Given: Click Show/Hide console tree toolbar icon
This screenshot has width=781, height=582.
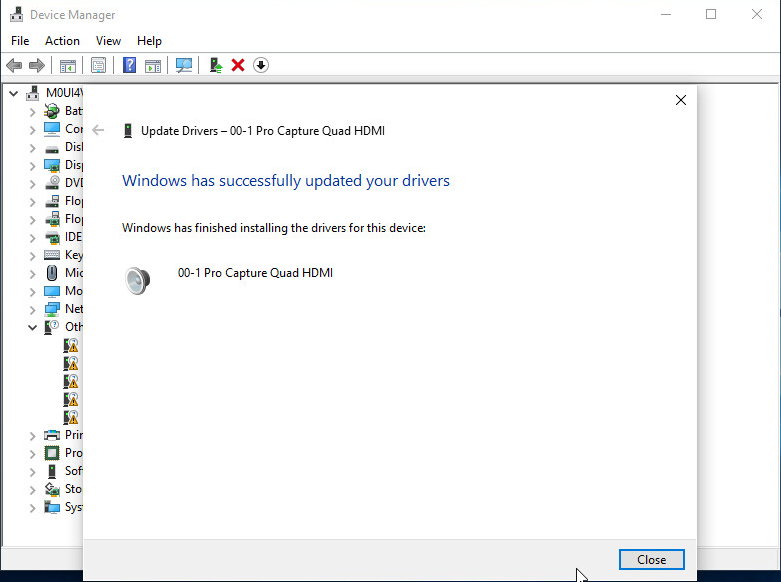Looking at the screenshot, I should point(68,65).
